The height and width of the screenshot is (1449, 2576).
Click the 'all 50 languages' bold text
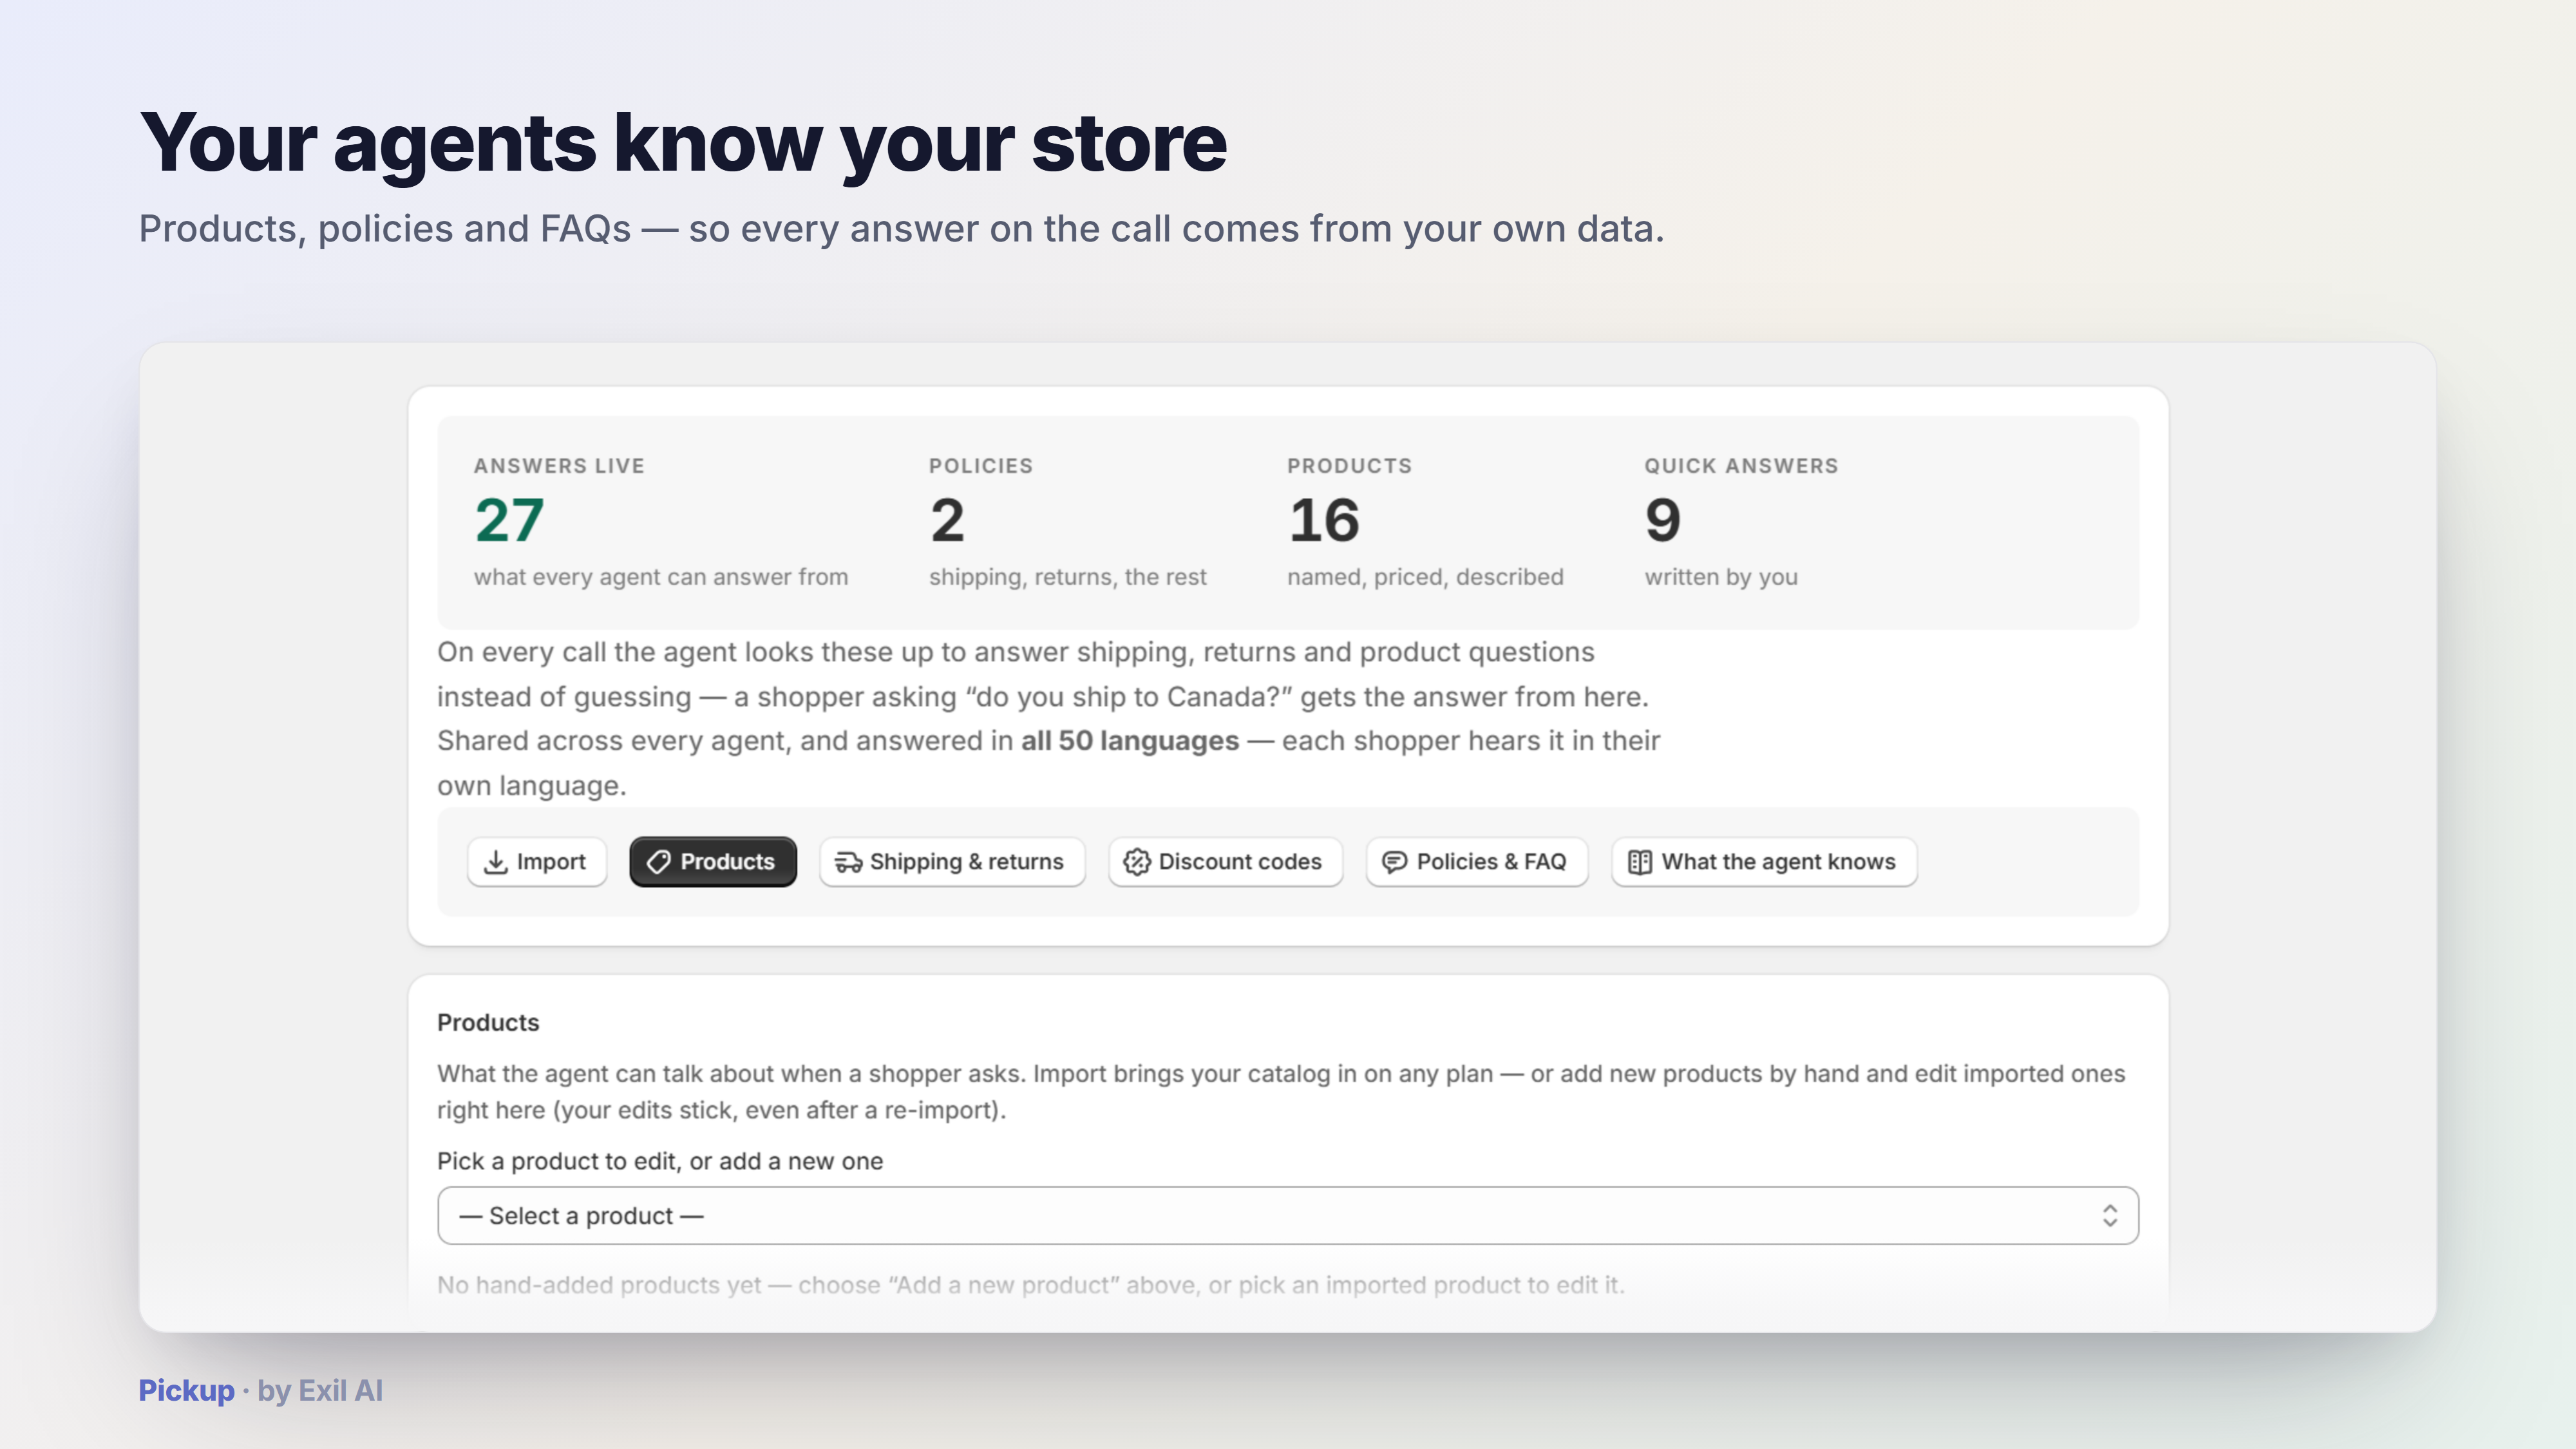[1130, 741]
